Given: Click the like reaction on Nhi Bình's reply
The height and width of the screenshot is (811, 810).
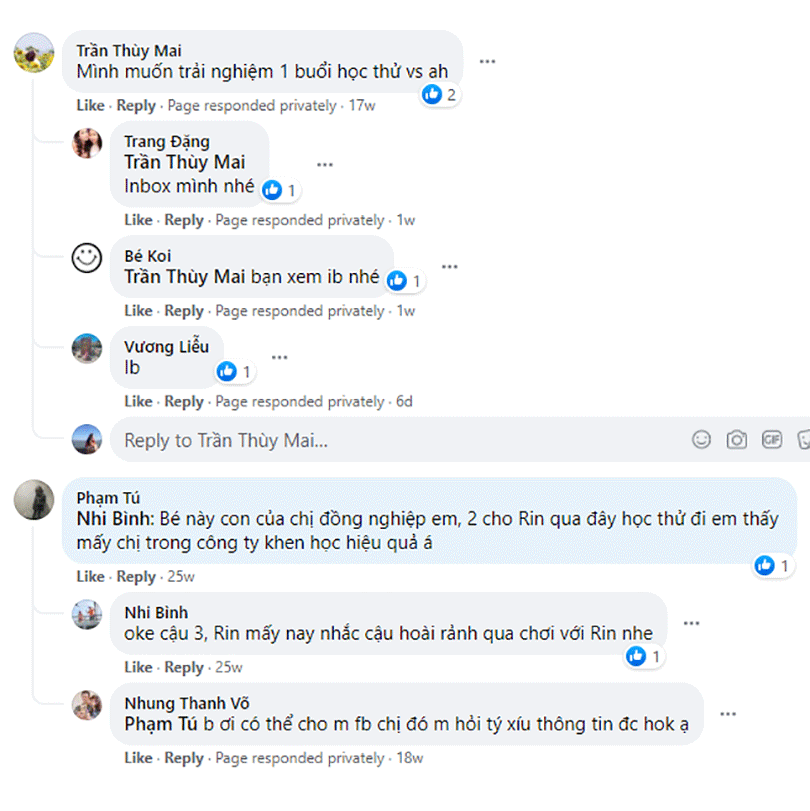Looking at the screenshot, I should [643, 656].
